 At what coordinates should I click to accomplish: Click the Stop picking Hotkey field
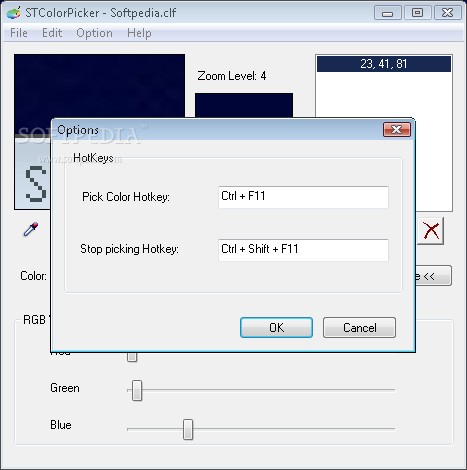(x=303, y=250)
